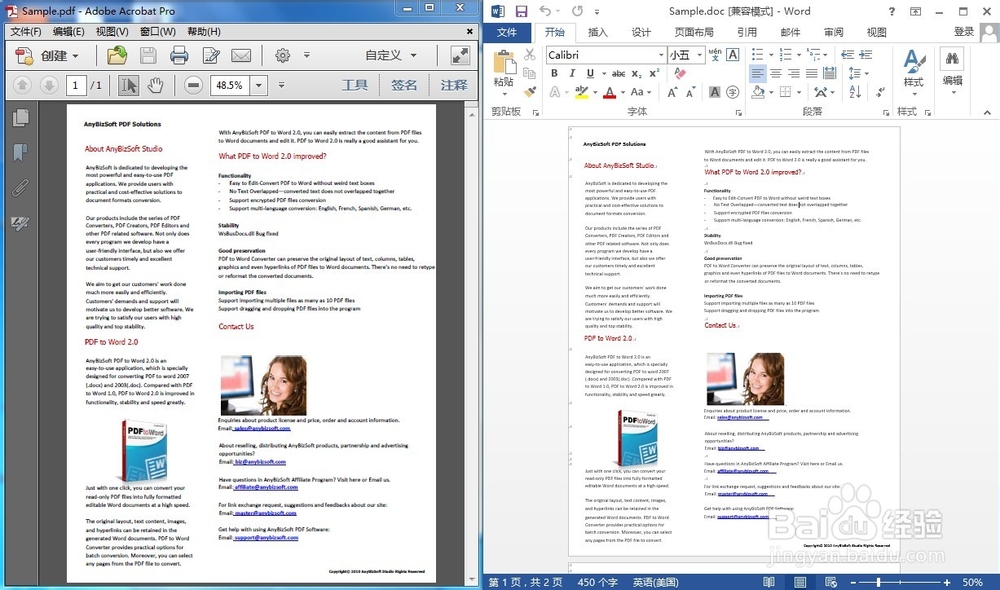Open Acrobat's View (视图) menu

(112, 31)
